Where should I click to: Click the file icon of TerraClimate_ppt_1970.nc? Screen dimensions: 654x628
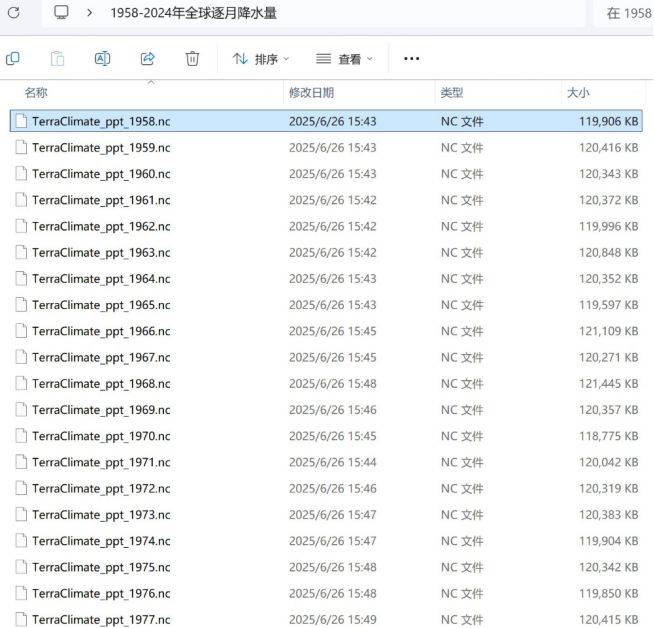coord(21,436)
